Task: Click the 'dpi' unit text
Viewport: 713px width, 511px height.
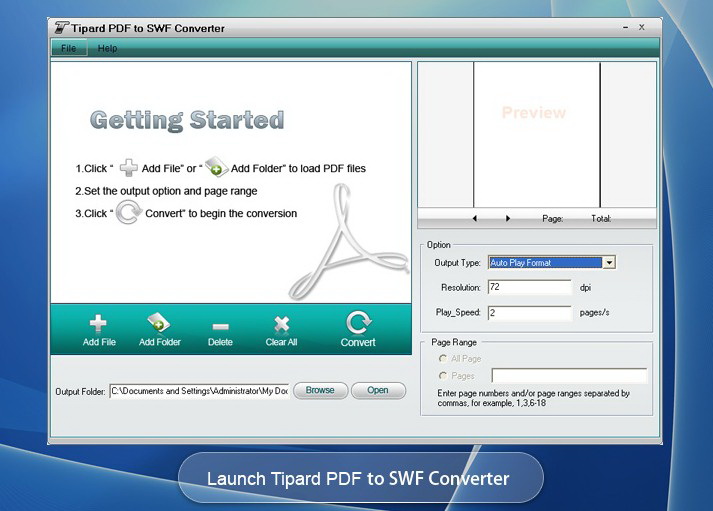Action: 585,288
